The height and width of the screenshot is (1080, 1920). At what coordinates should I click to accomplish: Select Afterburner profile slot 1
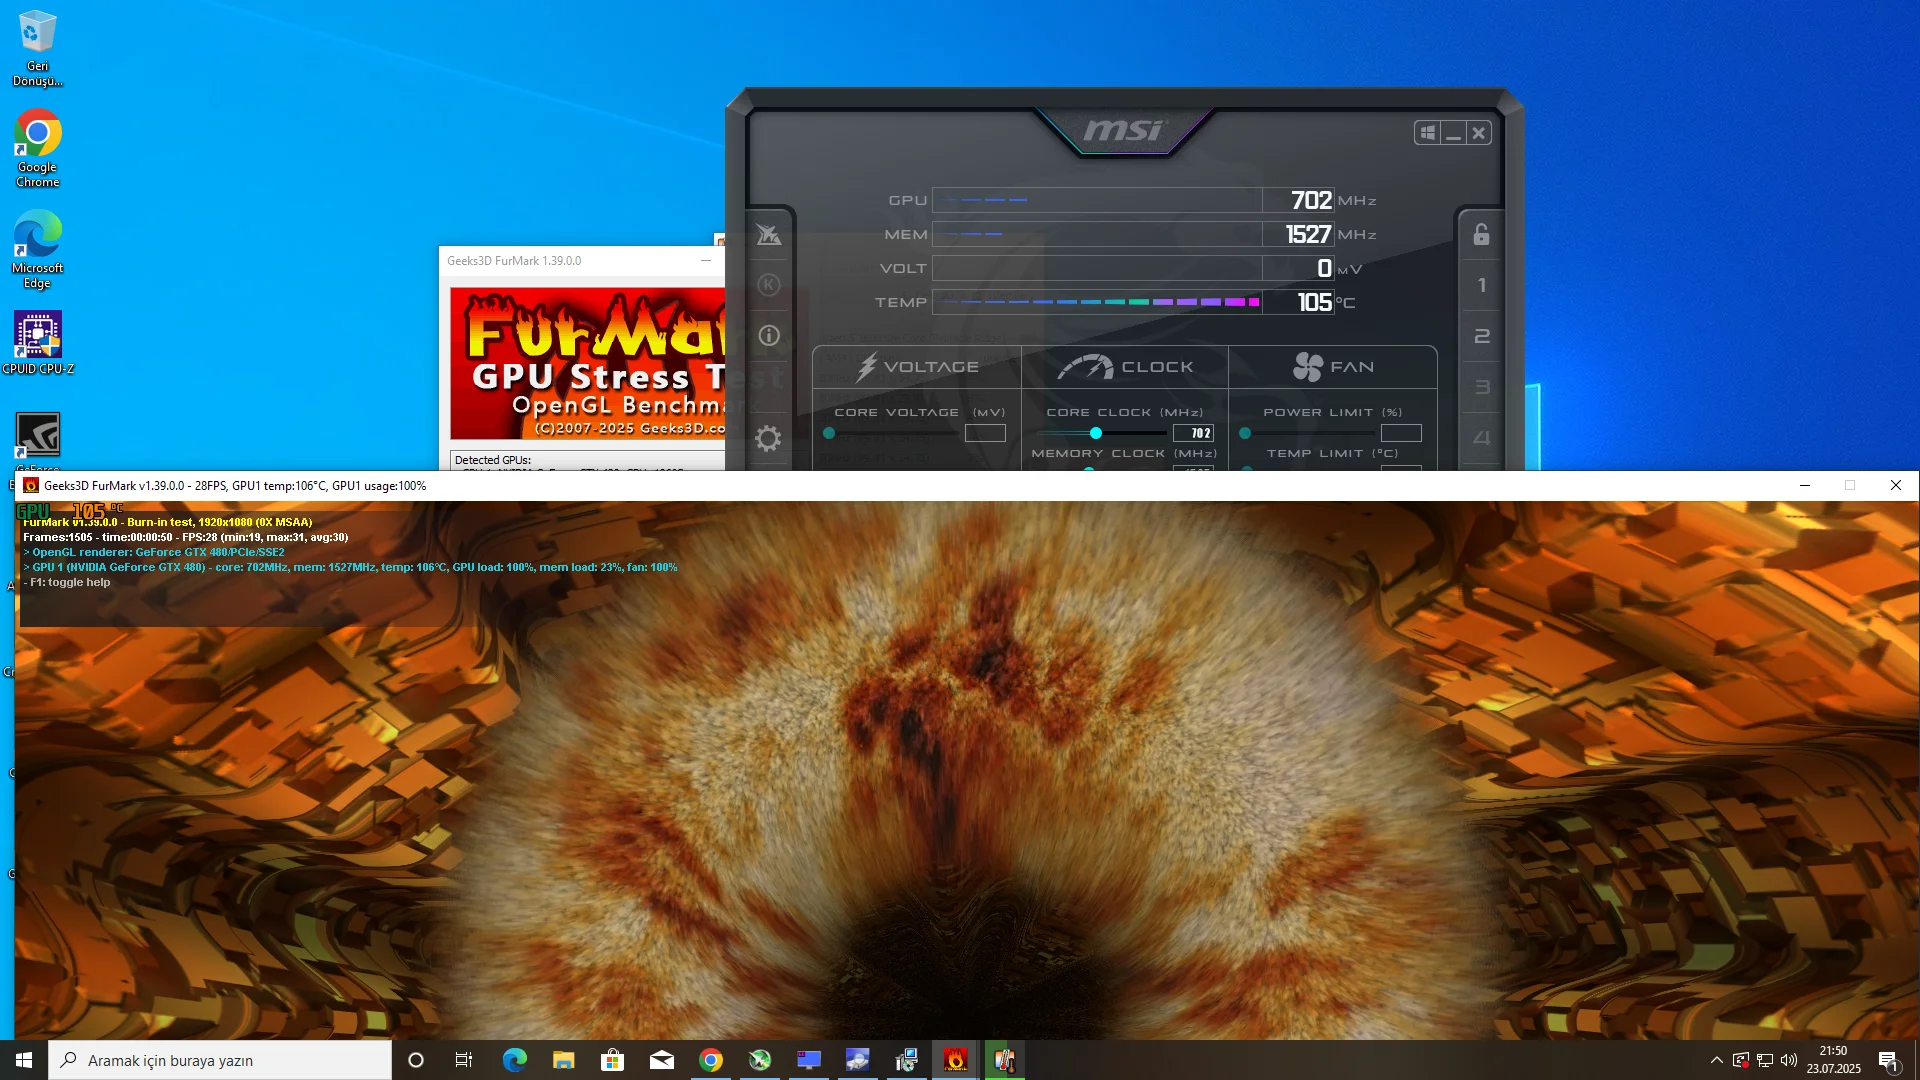[x=1481, y=286]
